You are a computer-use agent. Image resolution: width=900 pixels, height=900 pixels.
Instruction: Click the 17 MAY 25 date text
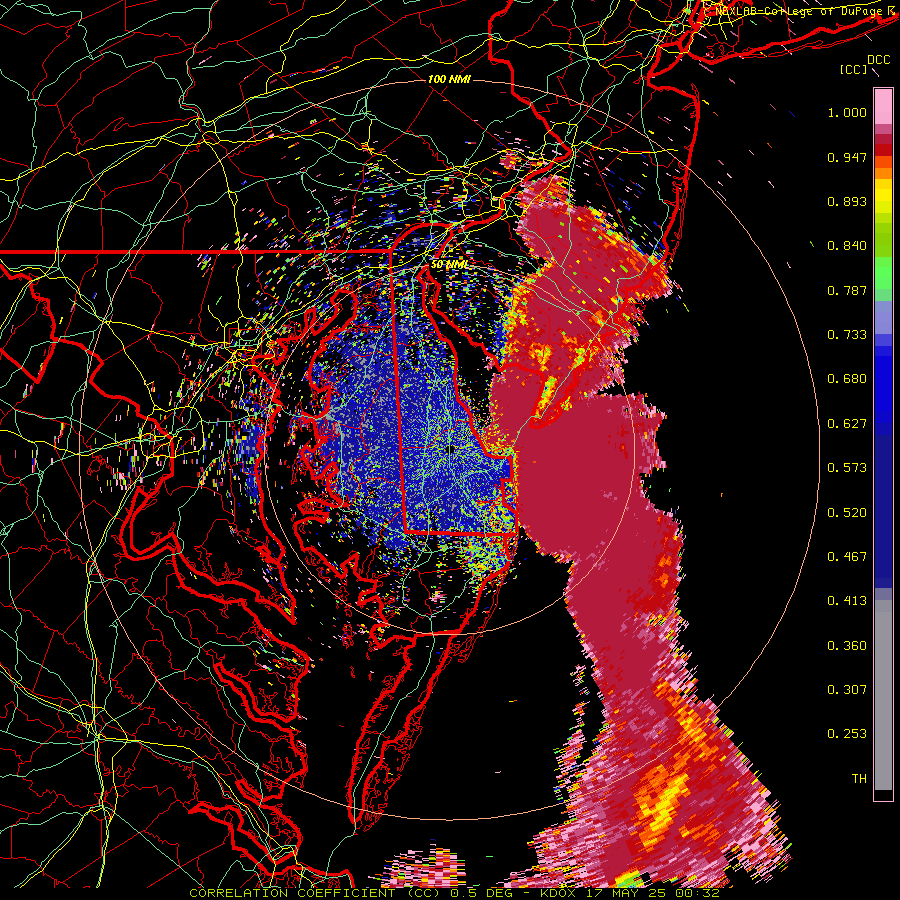[x=628, y=893]
